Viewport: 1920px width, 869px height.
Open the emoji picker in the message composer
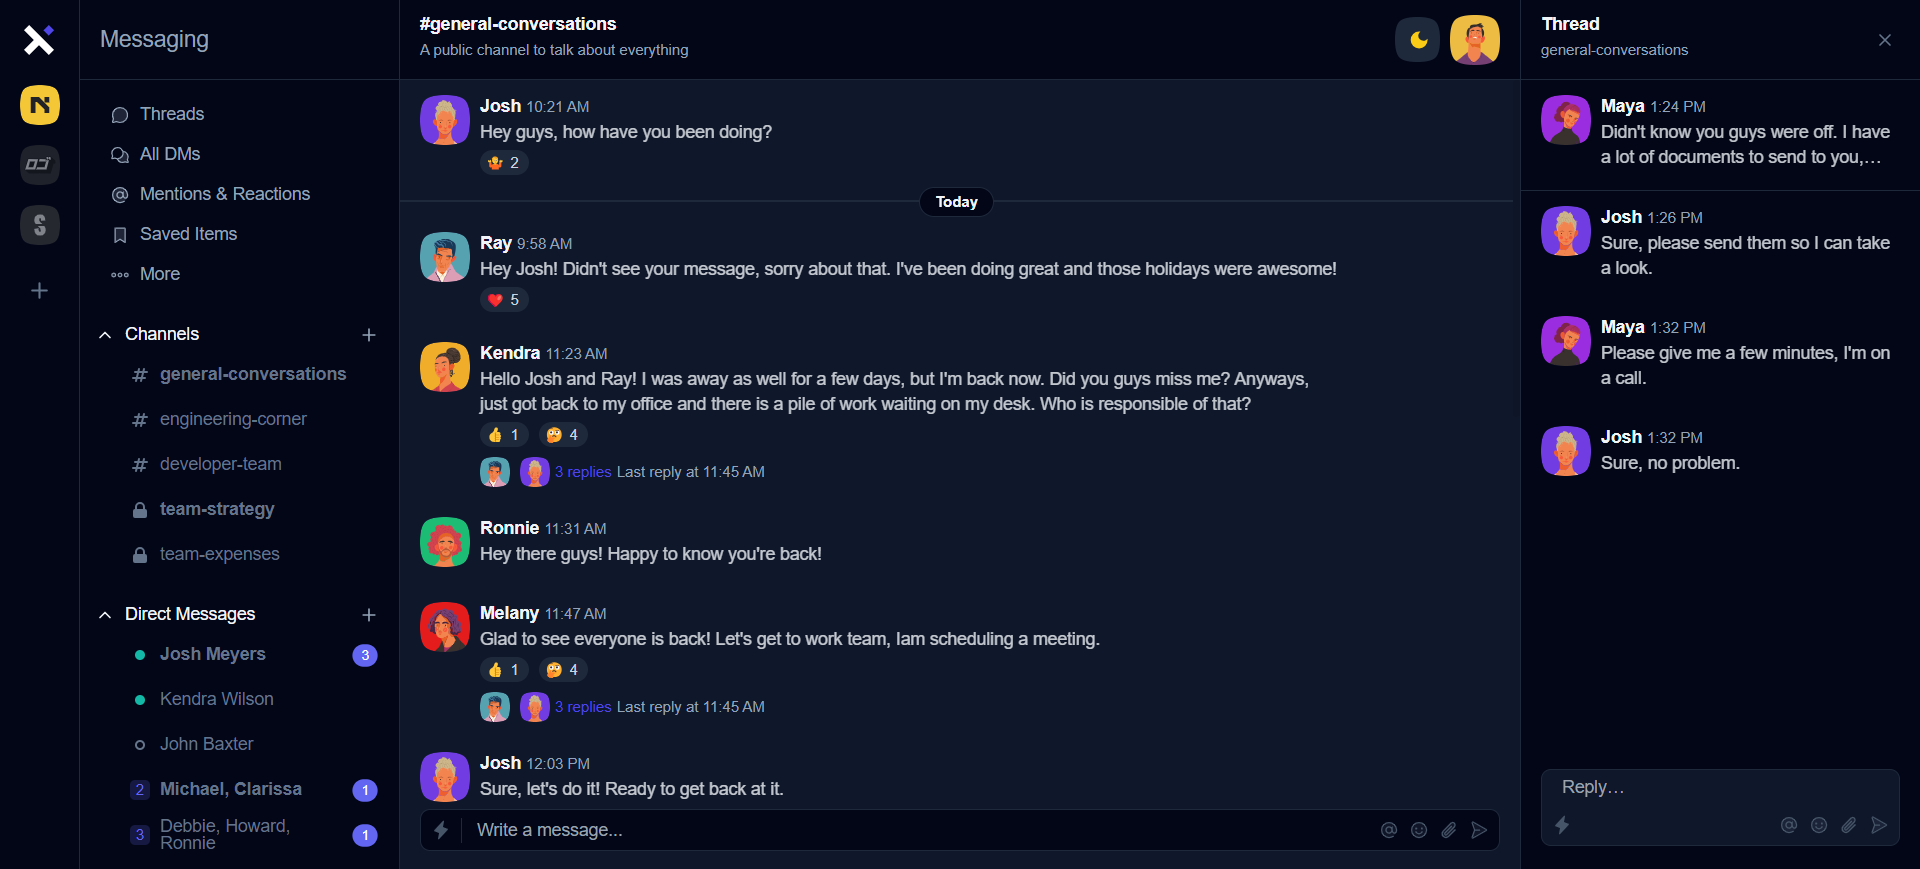pyautogui.click(x=1419, y=830)
